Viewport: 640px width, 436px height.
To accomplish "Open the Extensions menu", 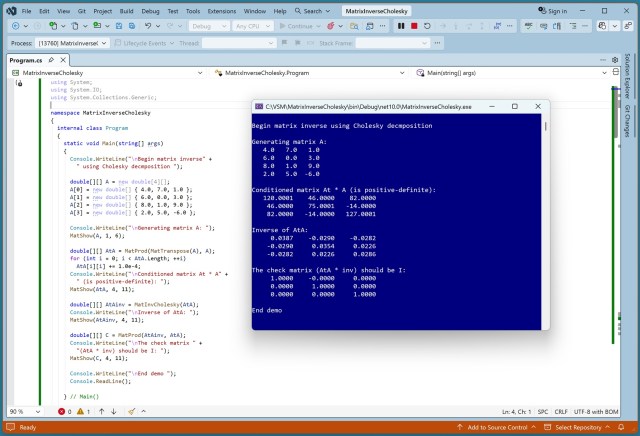I will 222,11.
